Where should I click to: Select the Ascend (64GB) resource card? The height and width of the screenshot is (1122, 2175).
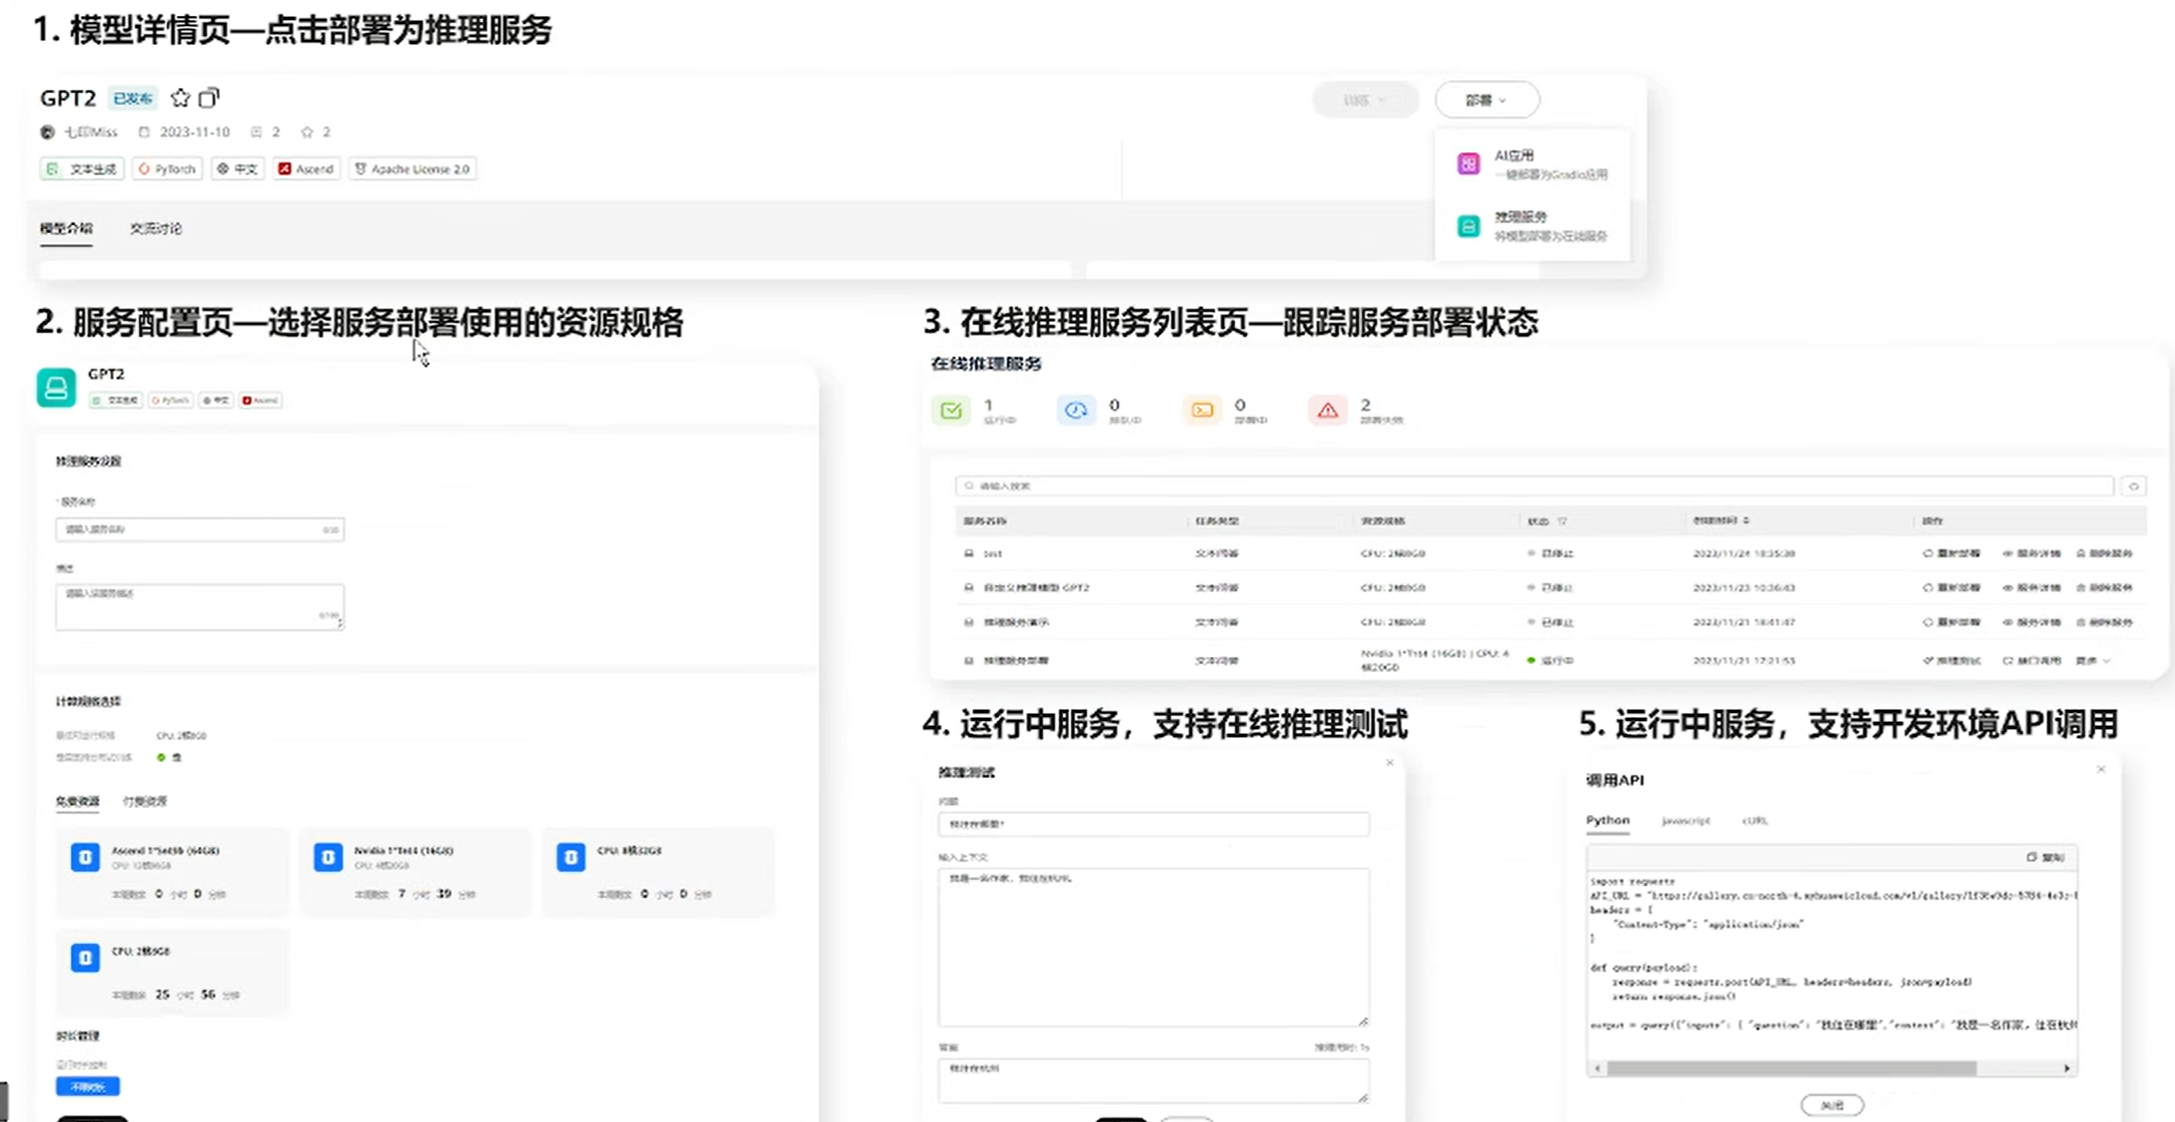pyautogui.click(x=172, y=870)
